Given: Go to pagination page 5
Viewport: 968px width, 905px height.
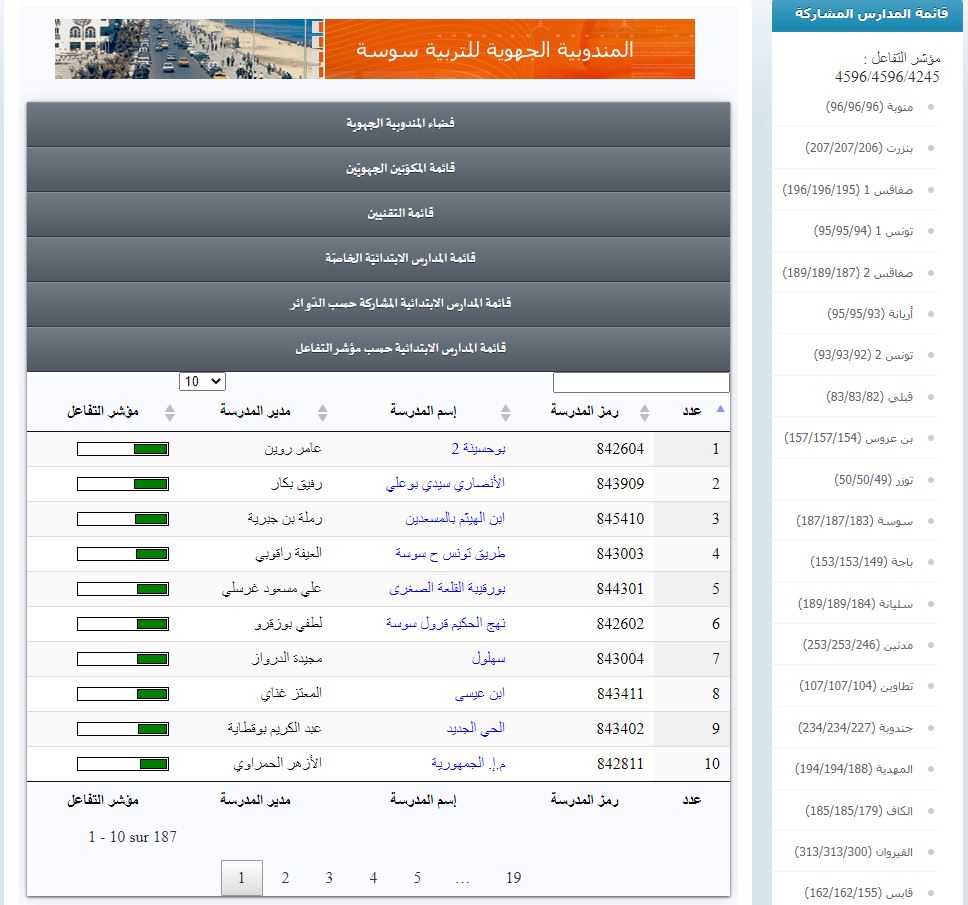Looking at the screenshot, I should click(x=417, y=877).
